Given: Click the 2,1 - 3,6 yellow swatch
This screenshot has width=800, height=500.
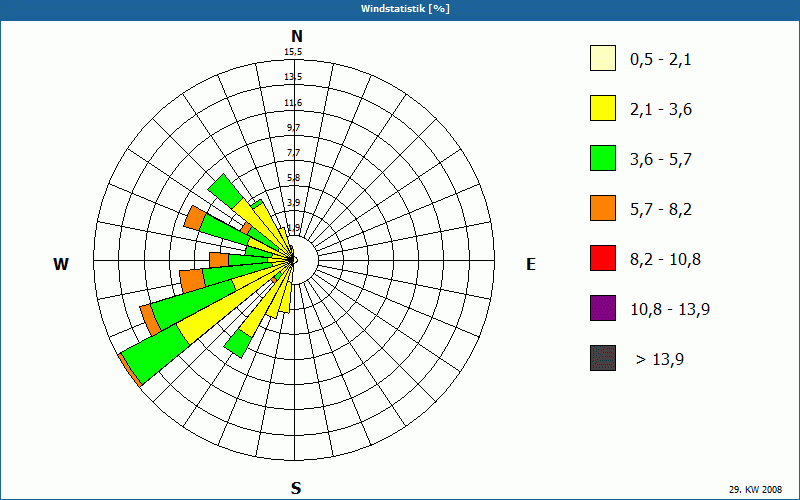Looking at the screenshot, I should (x=603, y=108).
